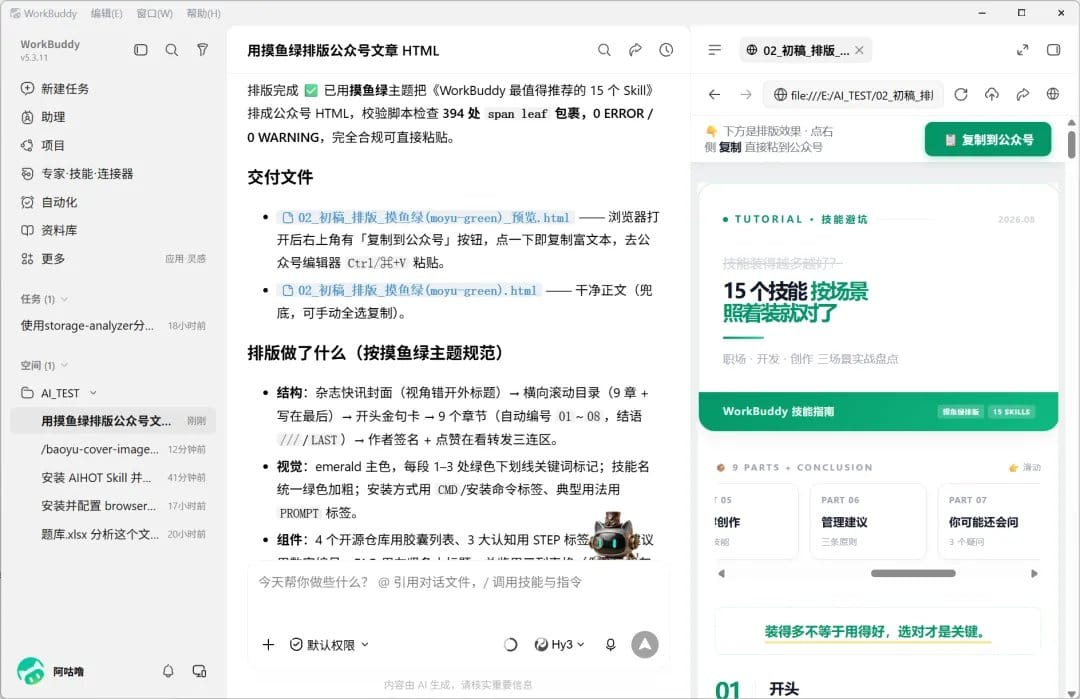This screenshot has width=1080, height=699.
Task: Collapse the 空间 (1) section
Action: 64,365
